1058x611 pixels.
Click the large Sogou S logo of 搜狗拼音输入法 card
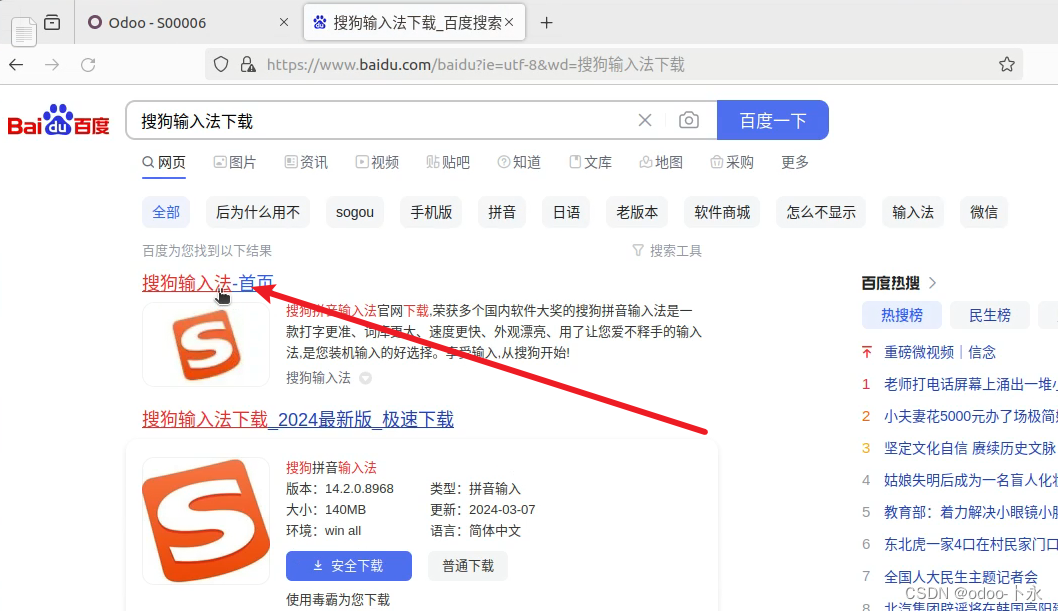(206, 521)
